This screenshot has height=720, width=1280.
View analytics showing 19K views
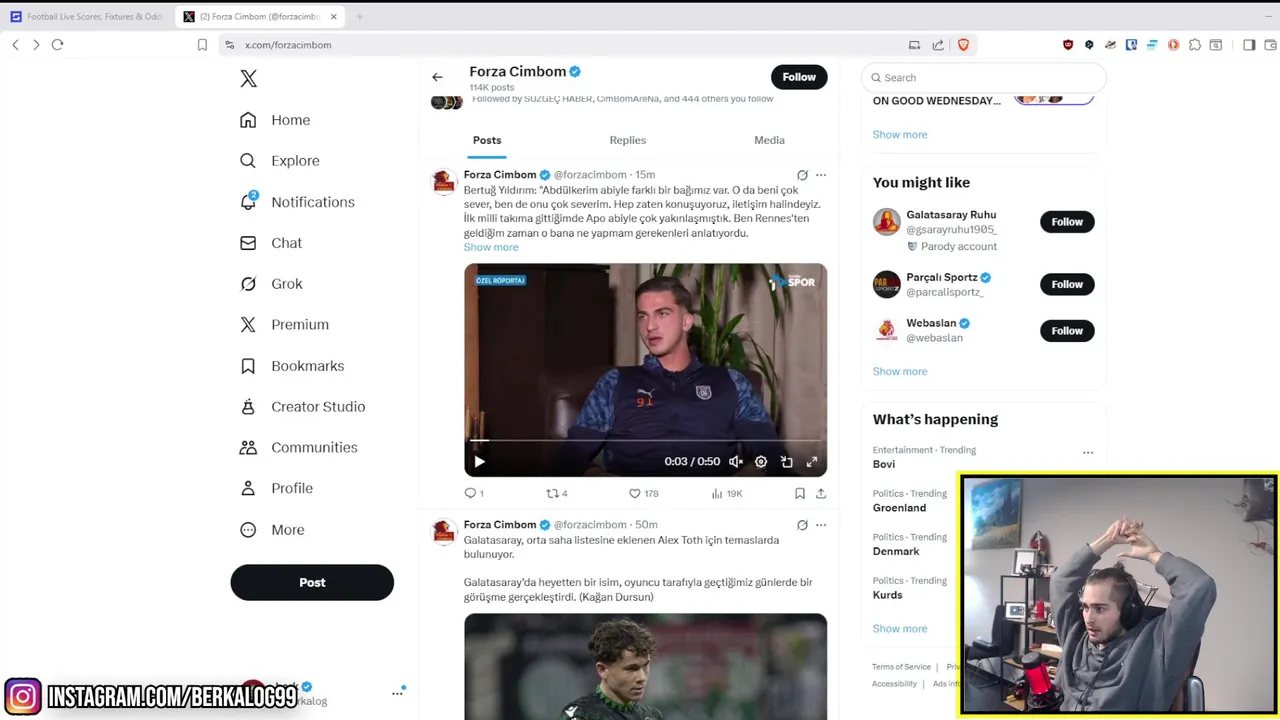pos(727,493)
